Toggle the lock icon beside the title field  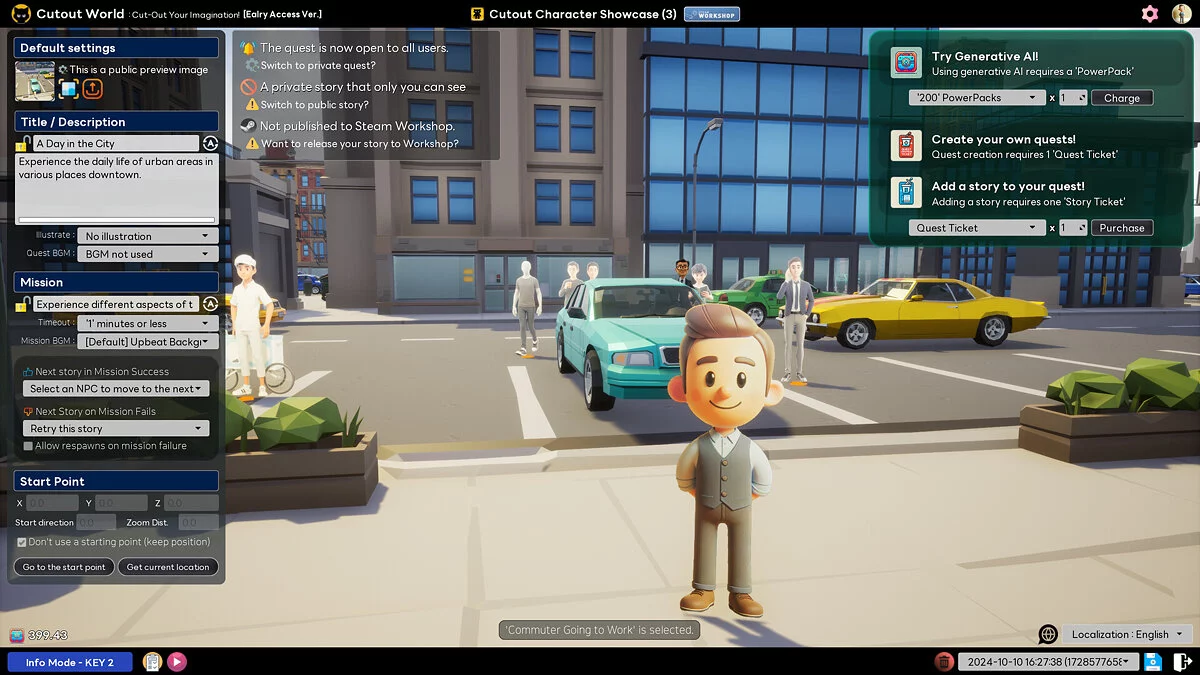point(22,145)
